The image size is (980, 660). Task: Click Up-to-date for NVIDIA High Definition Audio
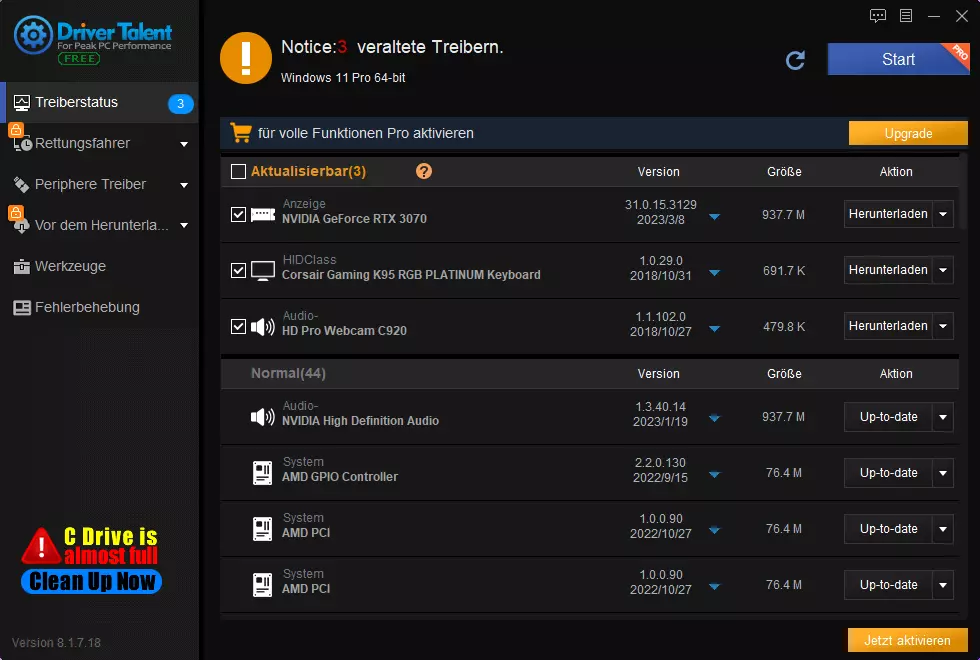888,417
